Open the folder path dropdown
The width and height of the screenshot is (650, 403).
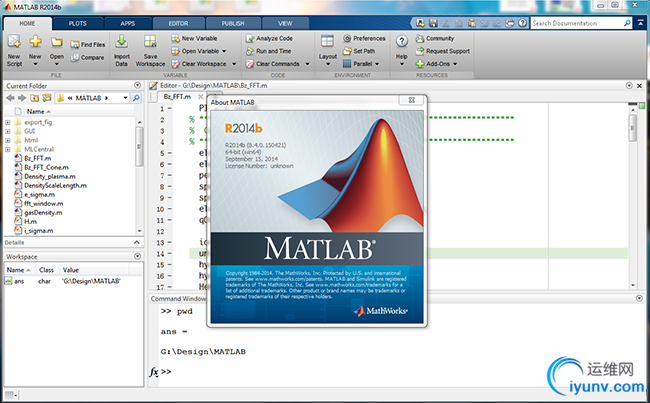click(125, 98)
